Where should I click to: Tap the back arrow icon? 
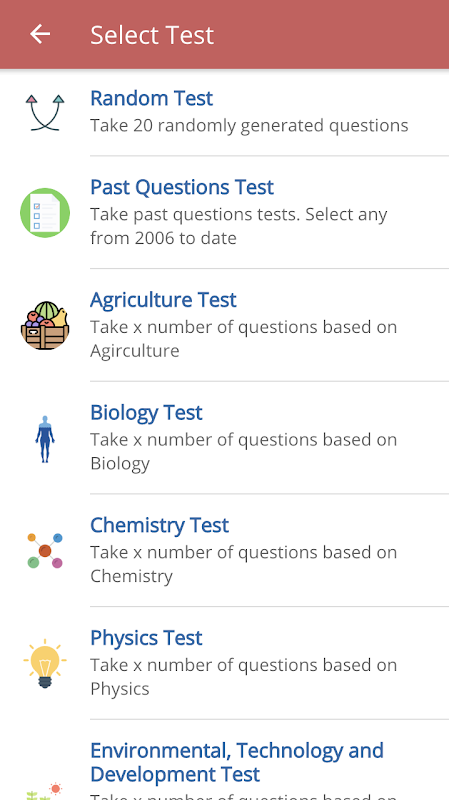pos(40,34)
